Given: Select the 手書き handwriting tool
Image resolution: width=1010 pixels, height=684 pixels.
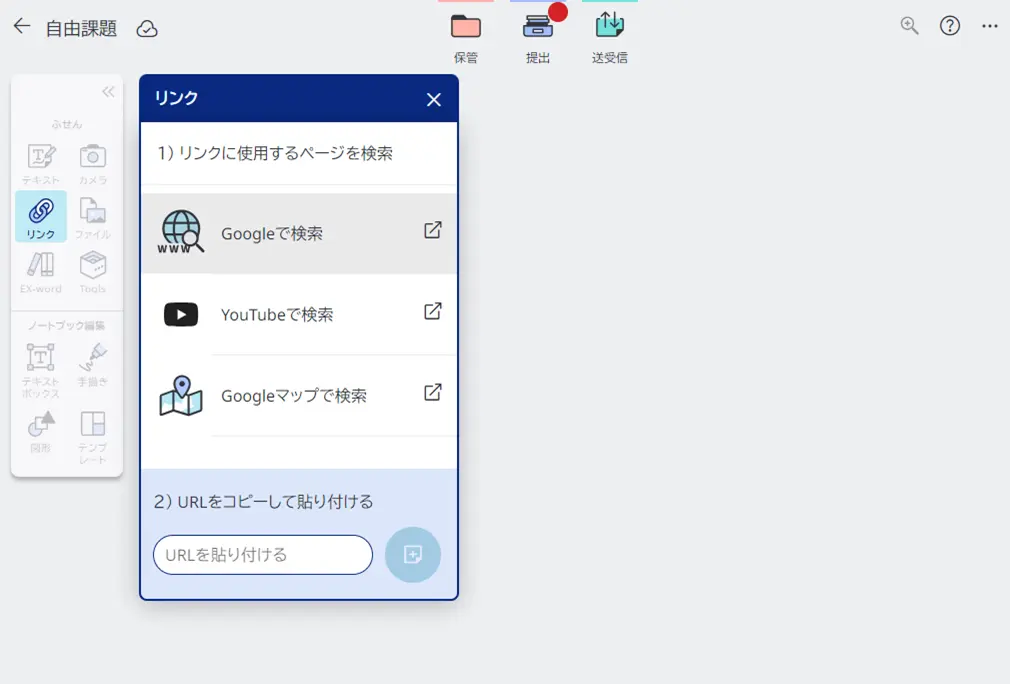Looking at the screenshot, I should click(93, 356).
